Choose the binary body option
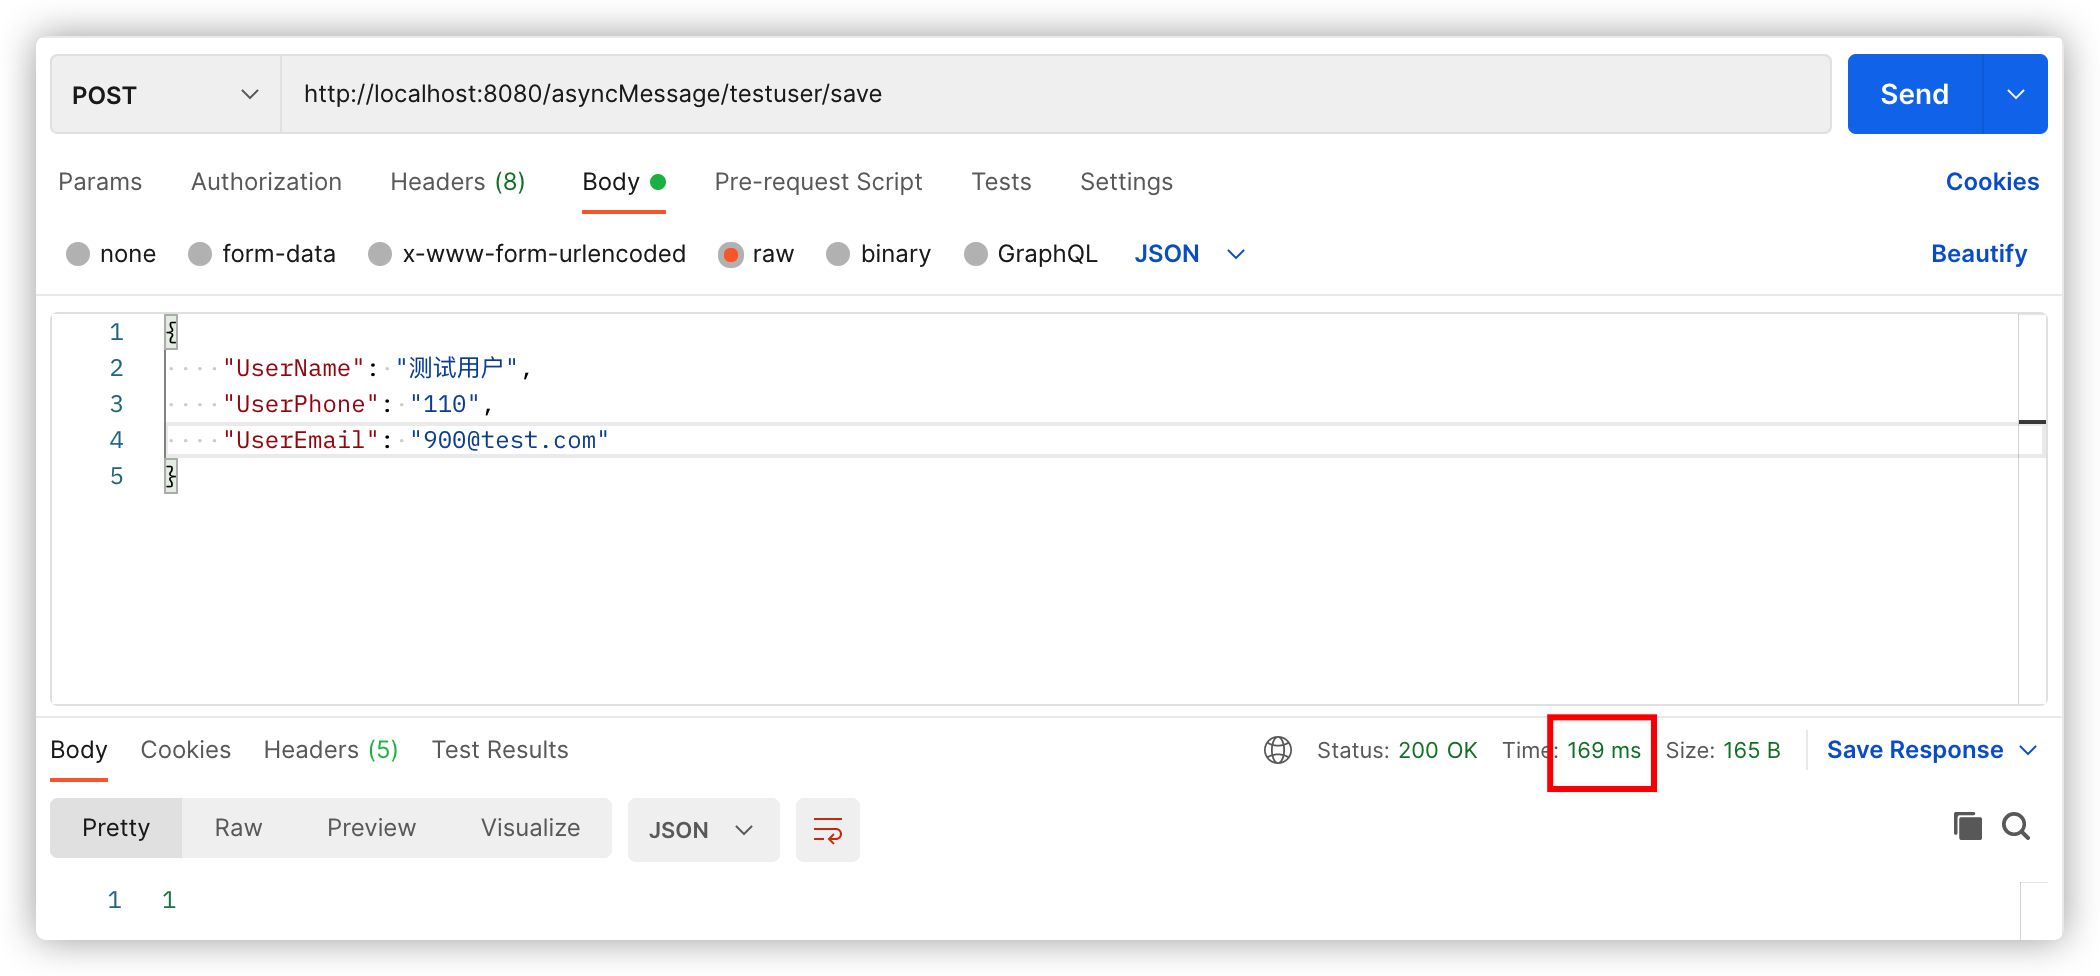Viewport: 2100px width, 976px height. click(838, 254)
